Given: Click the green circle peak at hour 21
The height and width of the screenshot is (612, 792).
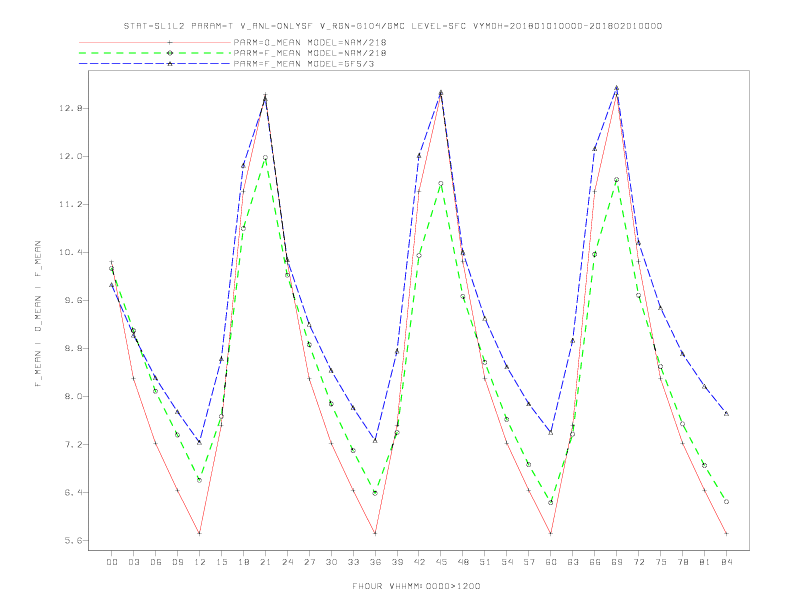Looking at the screenshot, I should click(x=265, y=158).
